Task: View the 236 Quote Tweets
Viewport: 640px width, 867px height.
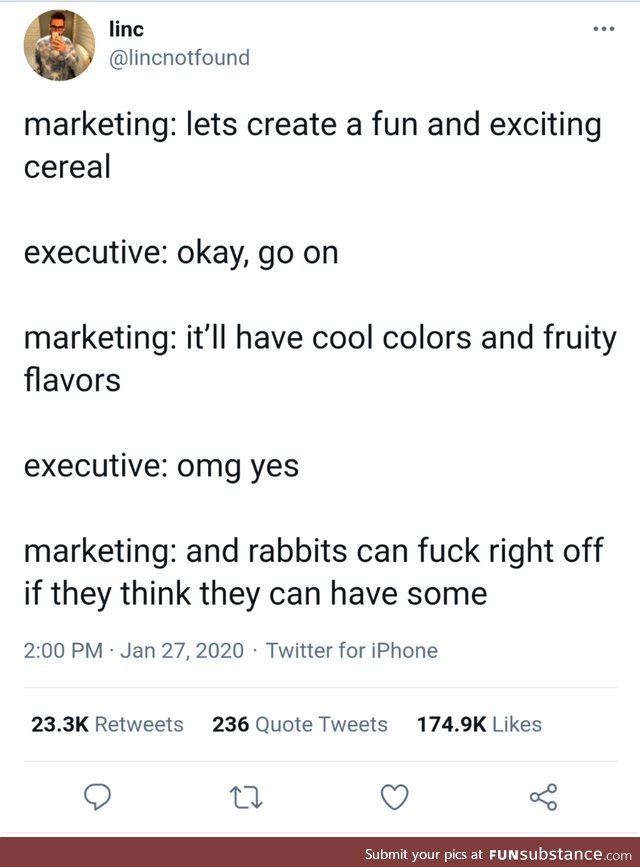Action: 299,724
